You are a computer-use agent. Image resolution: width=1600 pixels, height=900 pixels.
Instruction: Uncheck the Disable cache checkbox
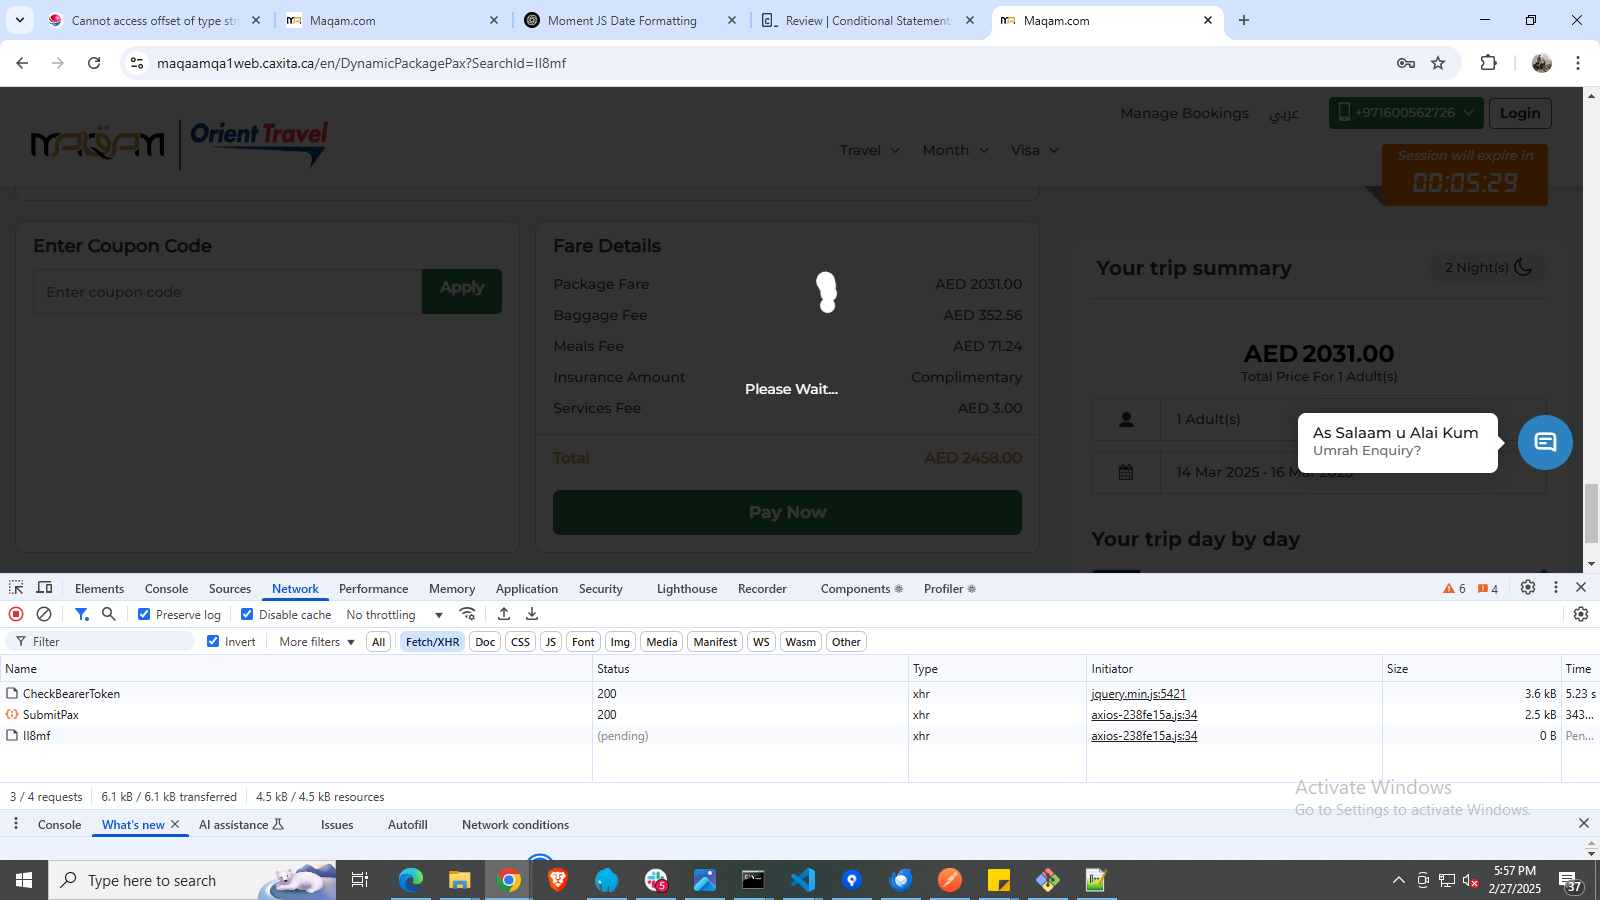tap(247, 614)
